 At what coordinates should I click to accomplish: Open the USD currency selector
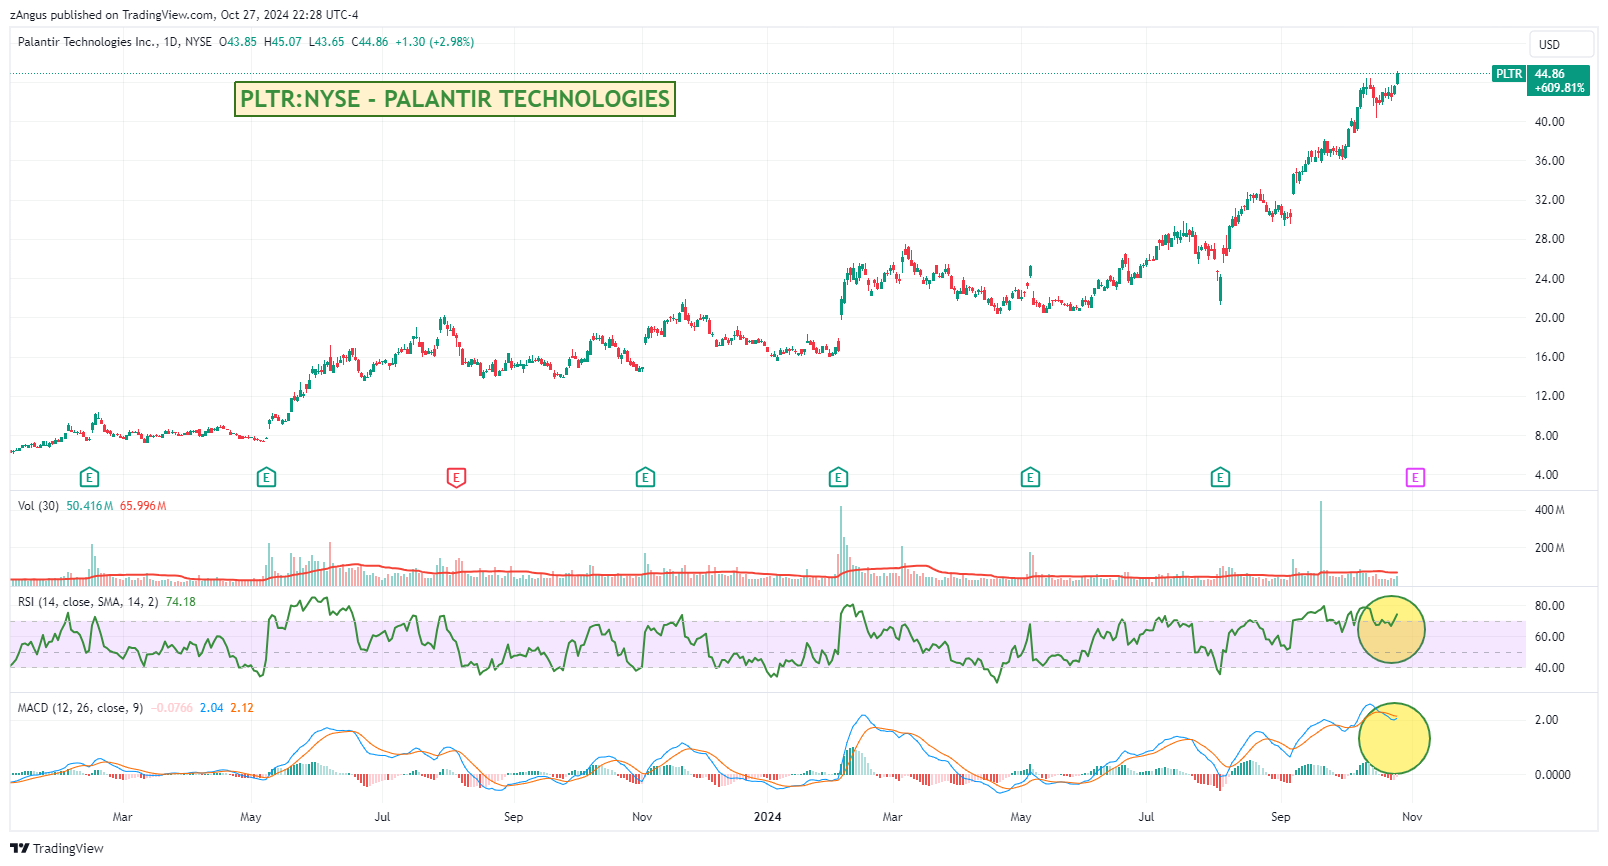pos(1561,45)
